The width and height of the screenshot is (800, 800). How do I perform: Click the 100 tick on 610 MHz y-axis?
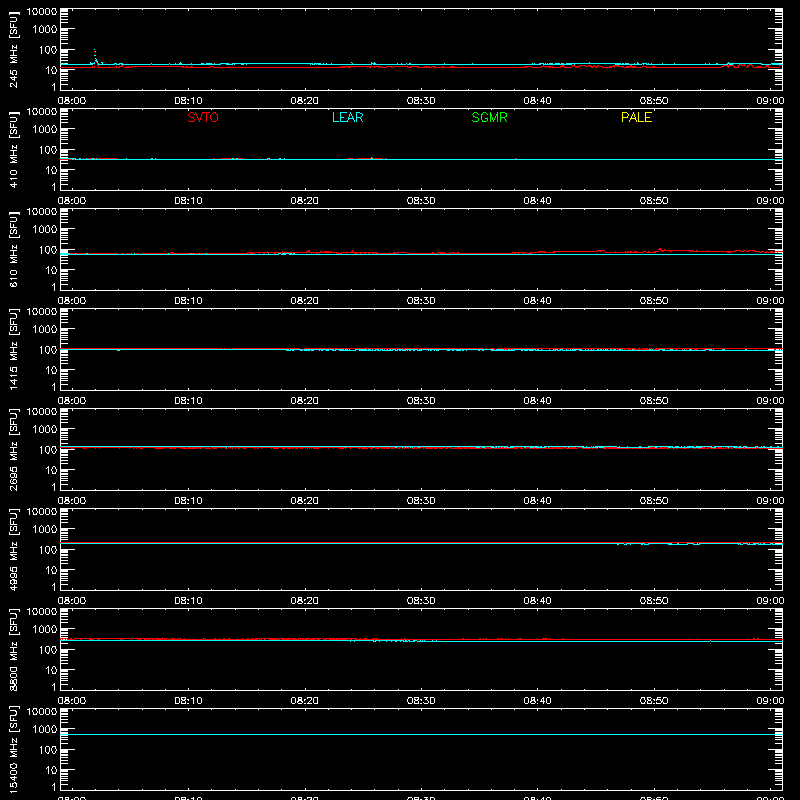point(48,250)
